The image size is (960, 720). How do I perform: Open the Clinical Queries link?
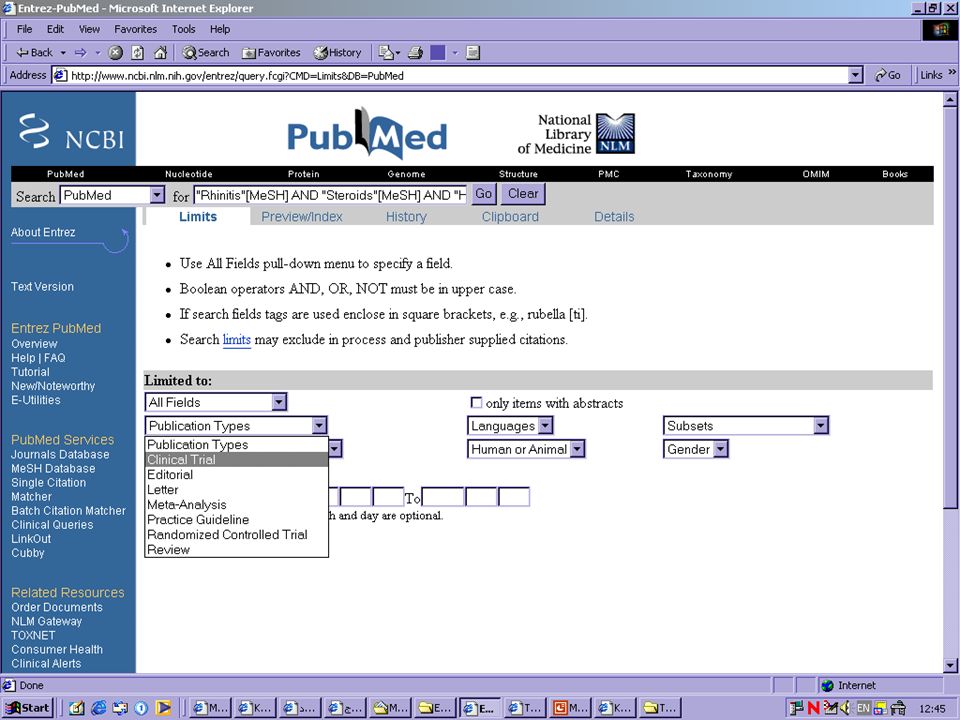(52, 525)
